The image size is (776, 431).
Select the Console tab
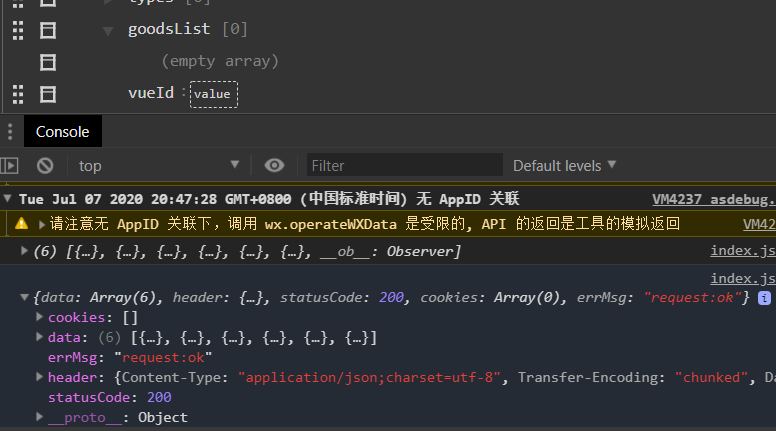point(63,132)
